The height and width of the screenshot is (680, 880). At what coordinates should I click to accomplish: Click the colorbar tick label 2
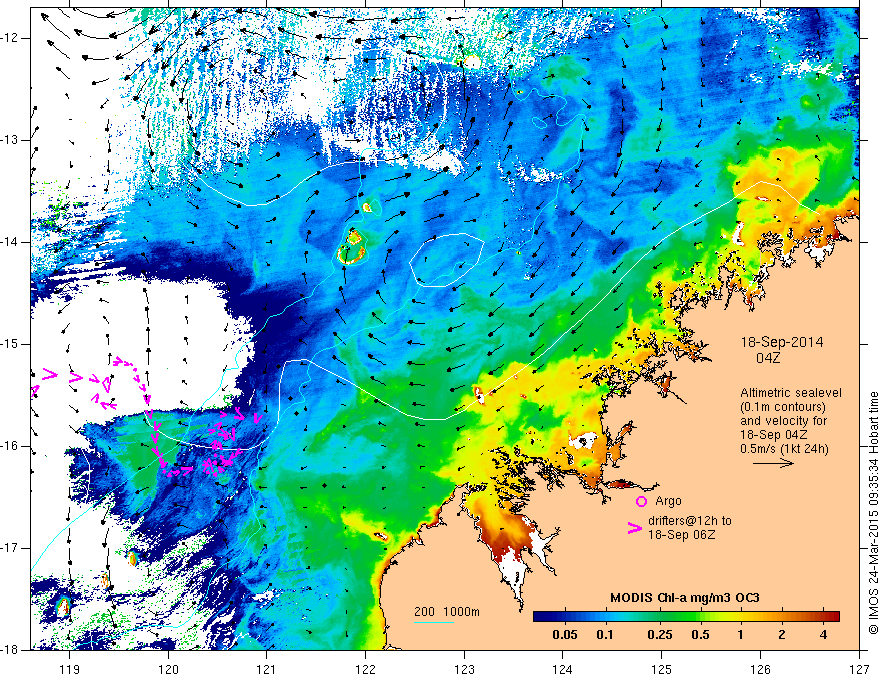click(x=782, y=635)
